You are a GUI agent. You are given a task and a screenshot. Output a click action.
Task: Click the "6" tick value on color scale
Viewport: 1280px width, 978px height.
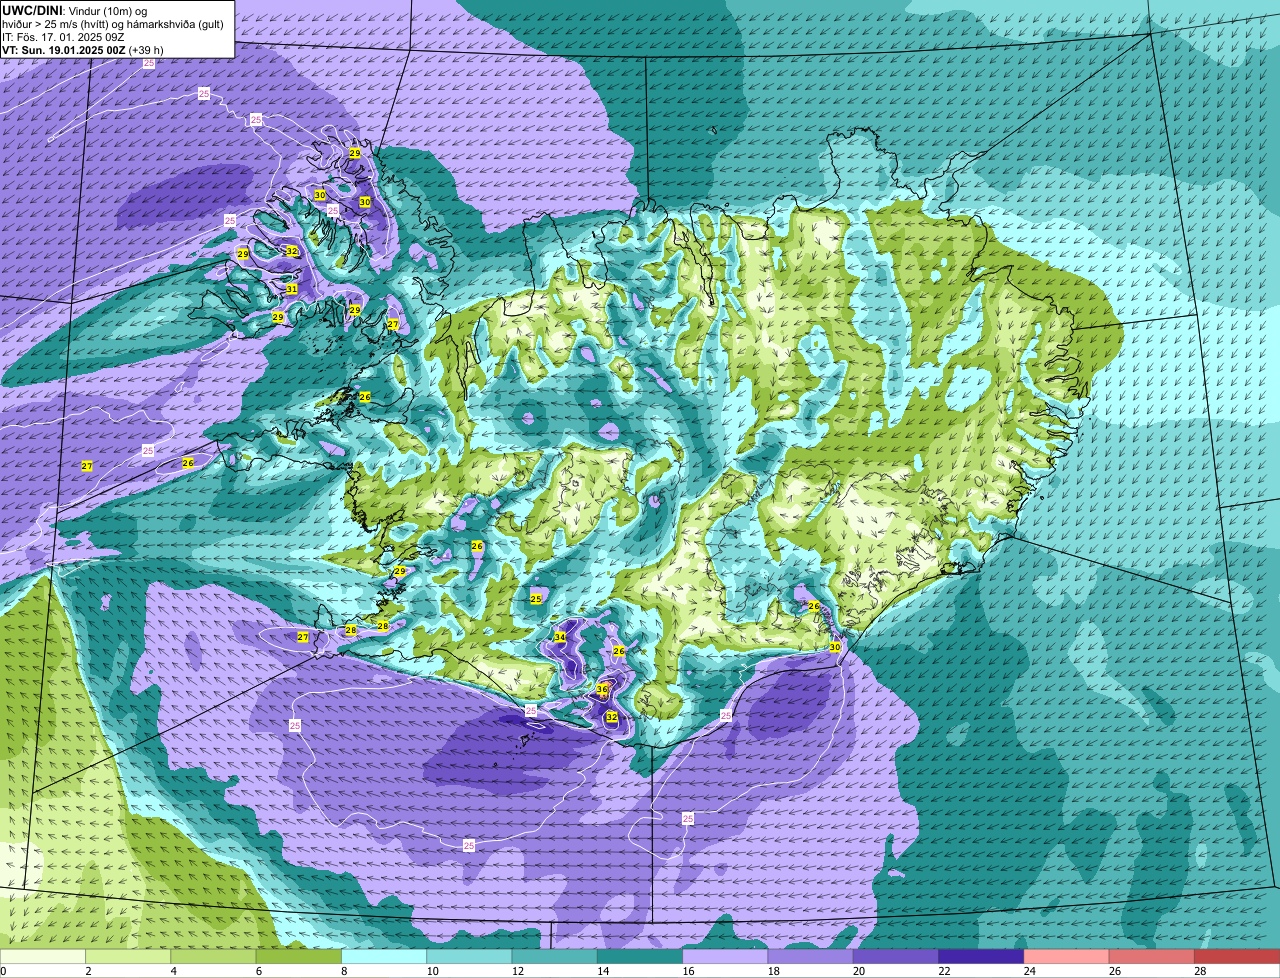coord(258,971)
